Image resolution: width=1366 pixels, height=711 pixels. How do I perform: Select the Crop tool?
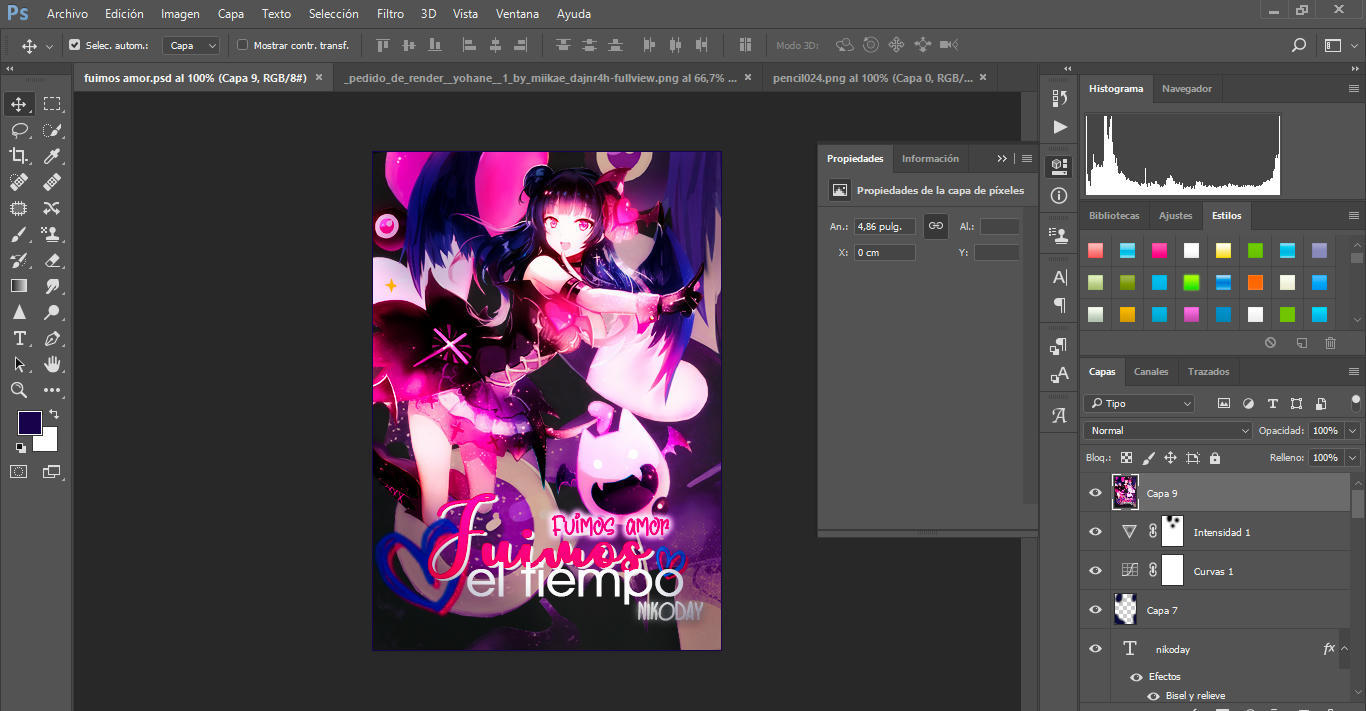(x=19, y=156)
